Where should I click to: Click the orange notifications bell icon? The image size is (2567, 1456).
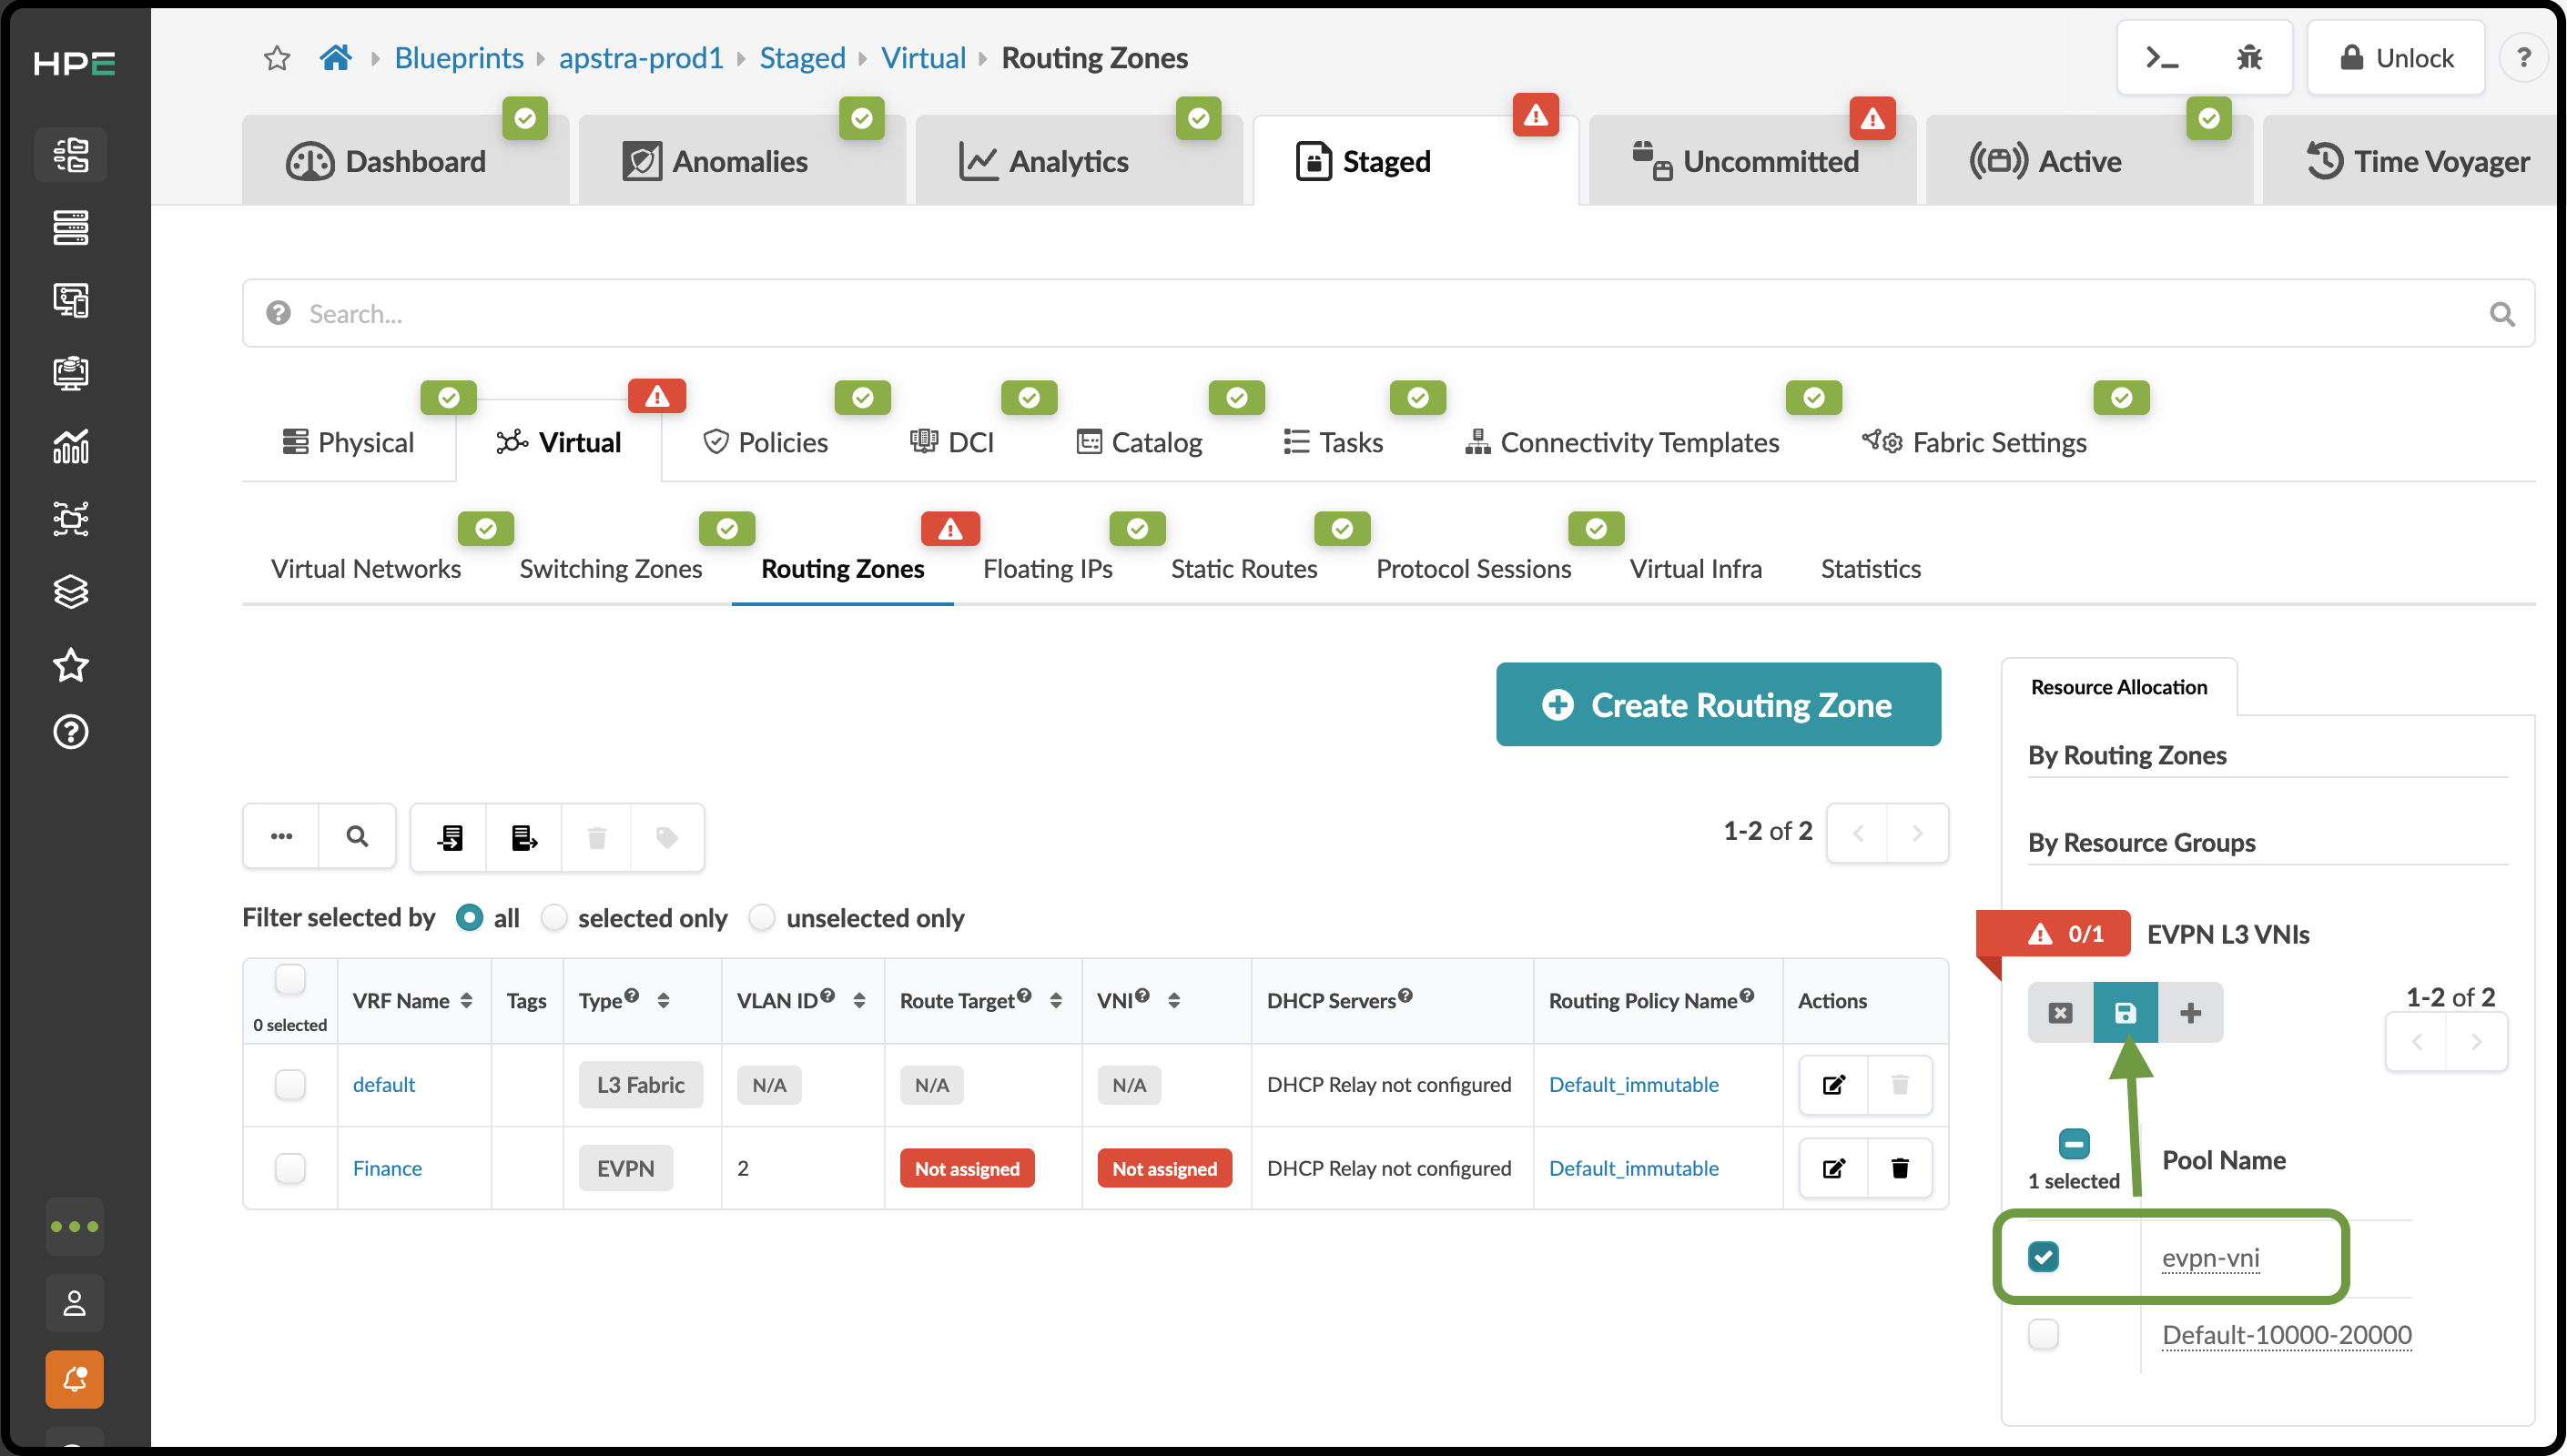click(74, 1380)
